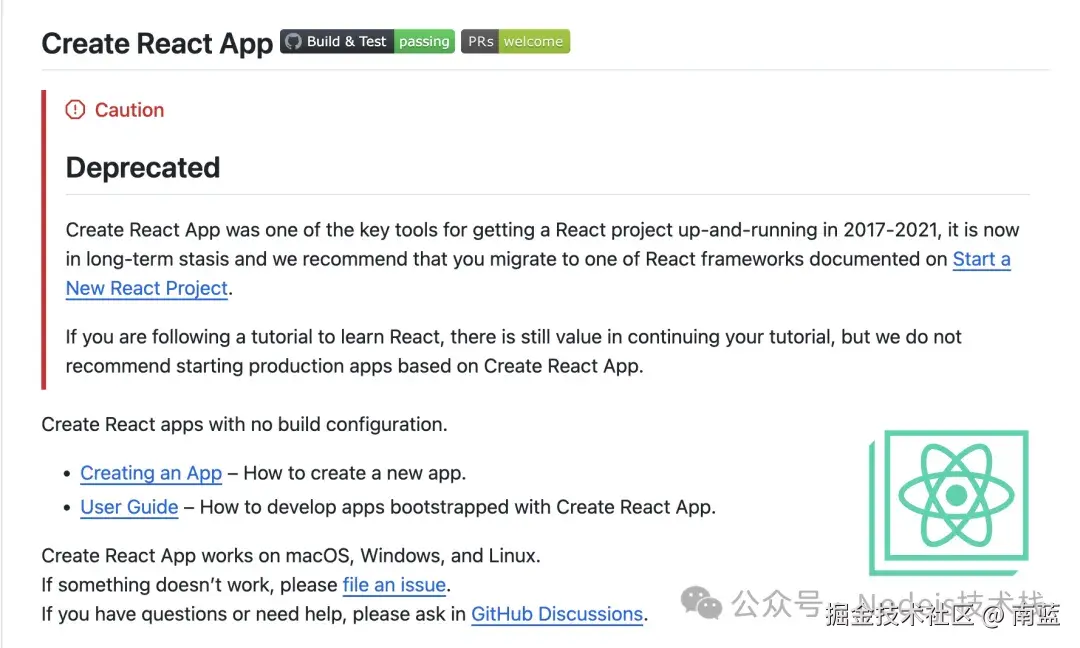Image resolution: width=1080 pixels, height=648 pixels.
Task: Click the red Caution label text
Action: [129, 110]
